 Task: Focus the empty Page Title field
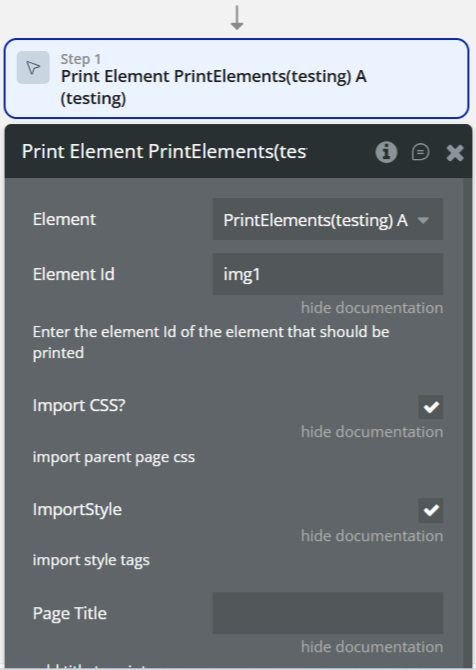coord(328,613)
